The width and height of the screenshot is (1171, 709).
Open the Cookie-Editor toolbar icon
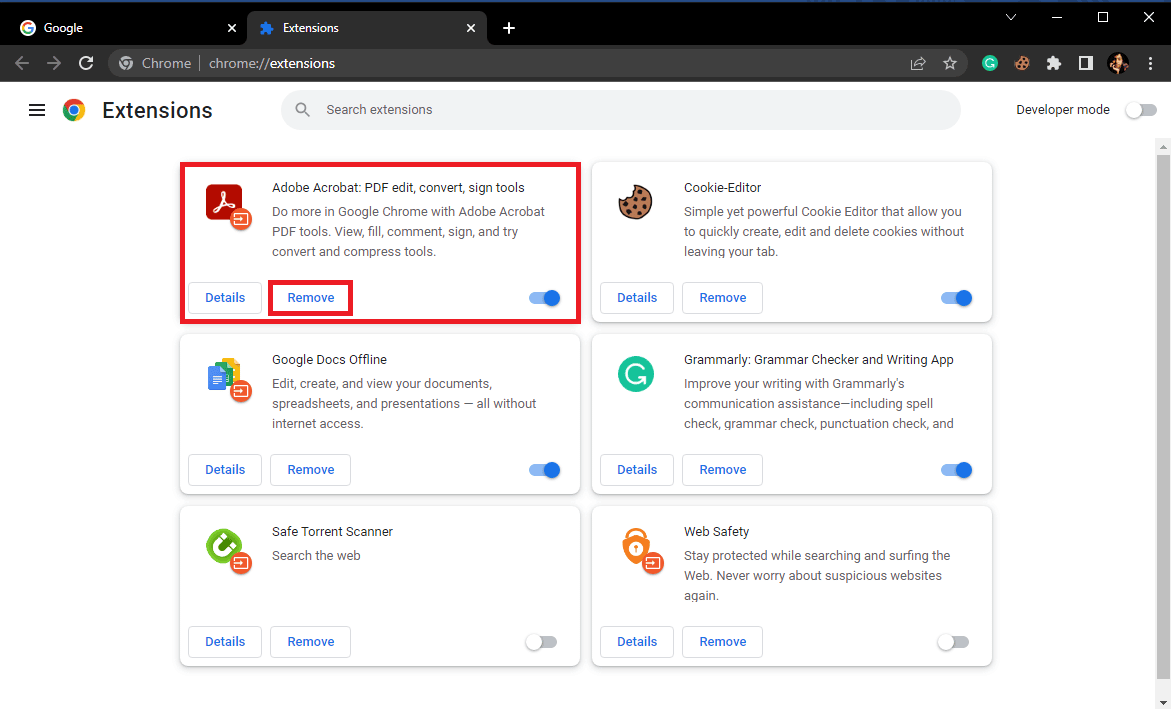coord(1022,64)
